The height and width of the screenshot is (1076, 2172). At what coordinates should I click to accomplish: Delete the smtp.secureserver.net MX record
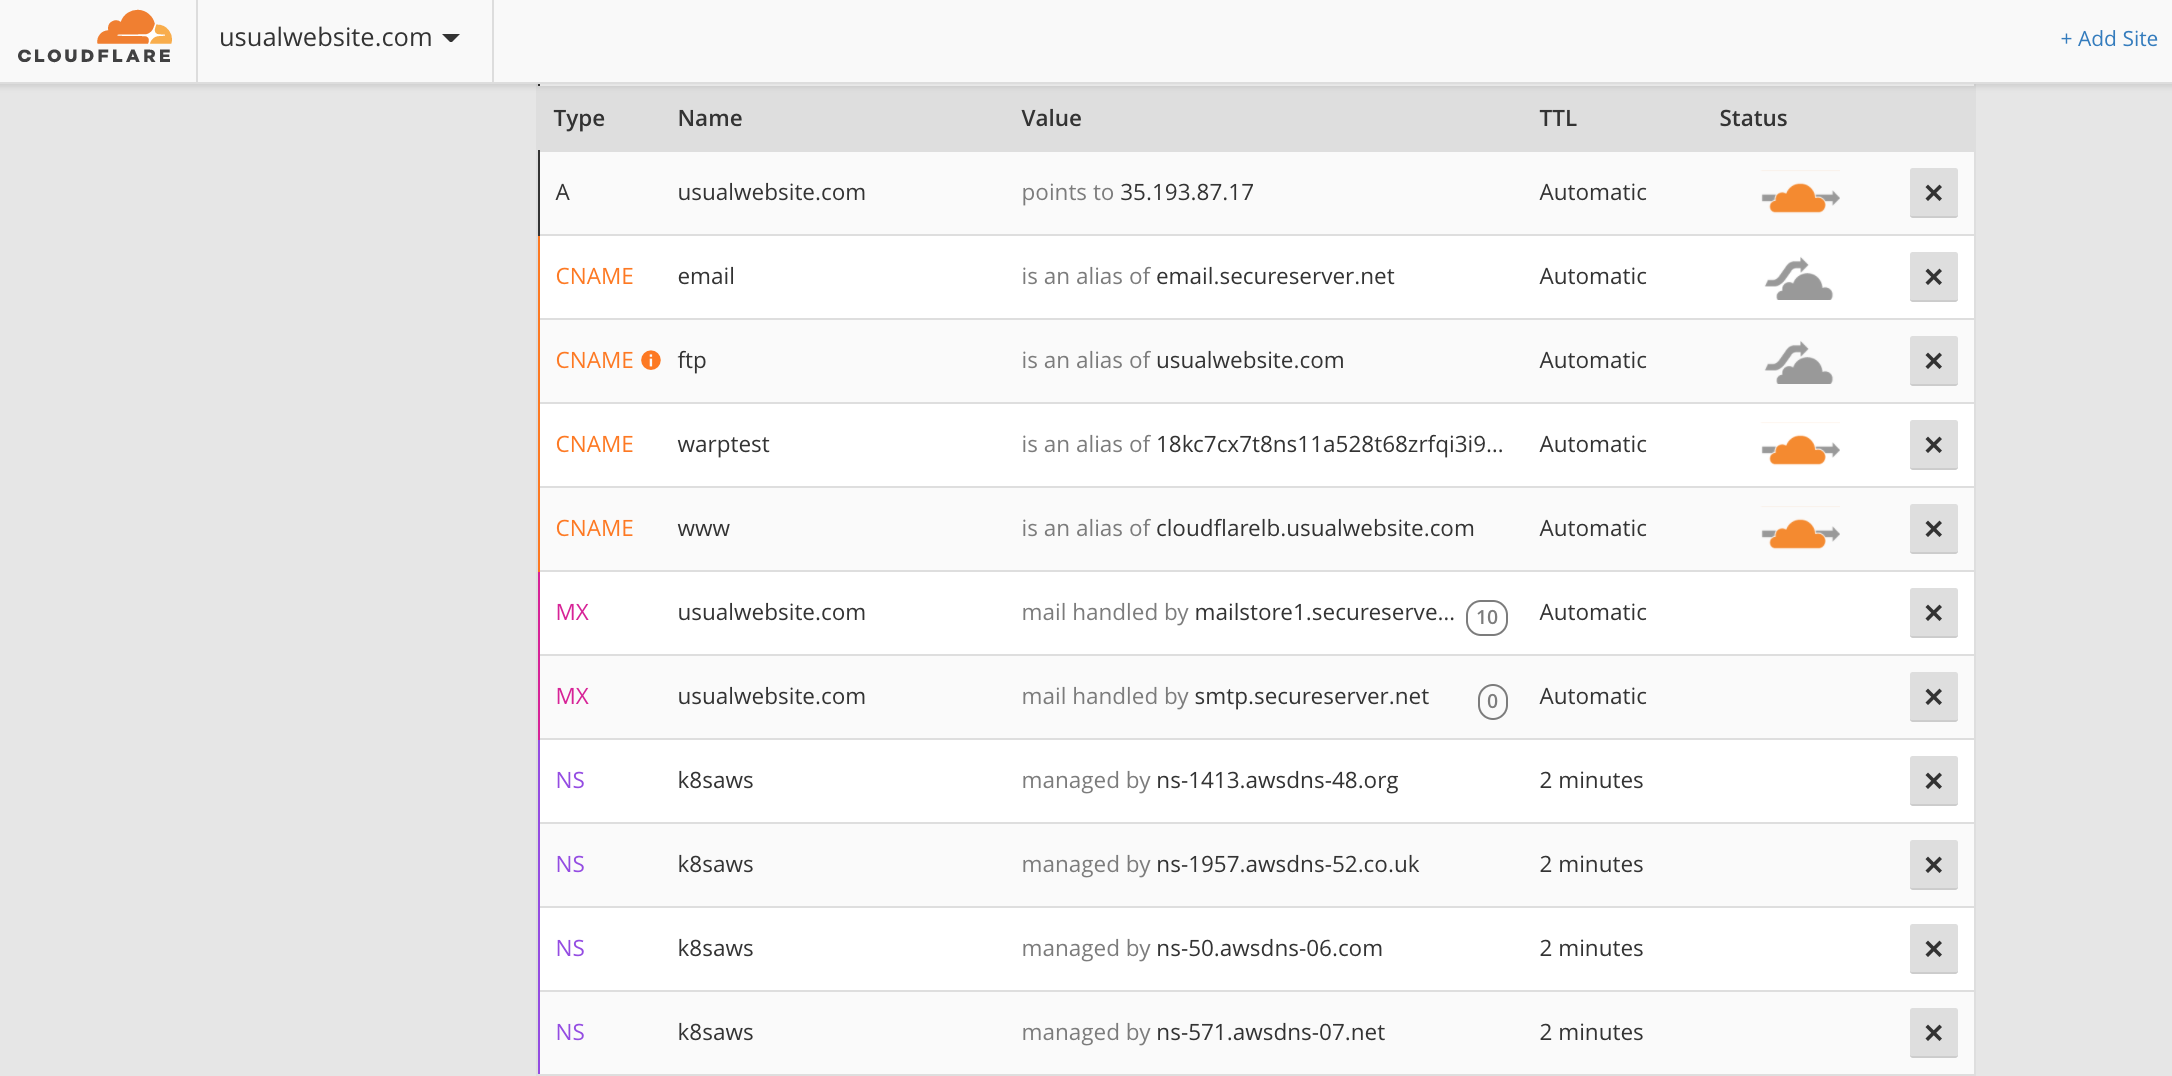(x=1933, y=697)
